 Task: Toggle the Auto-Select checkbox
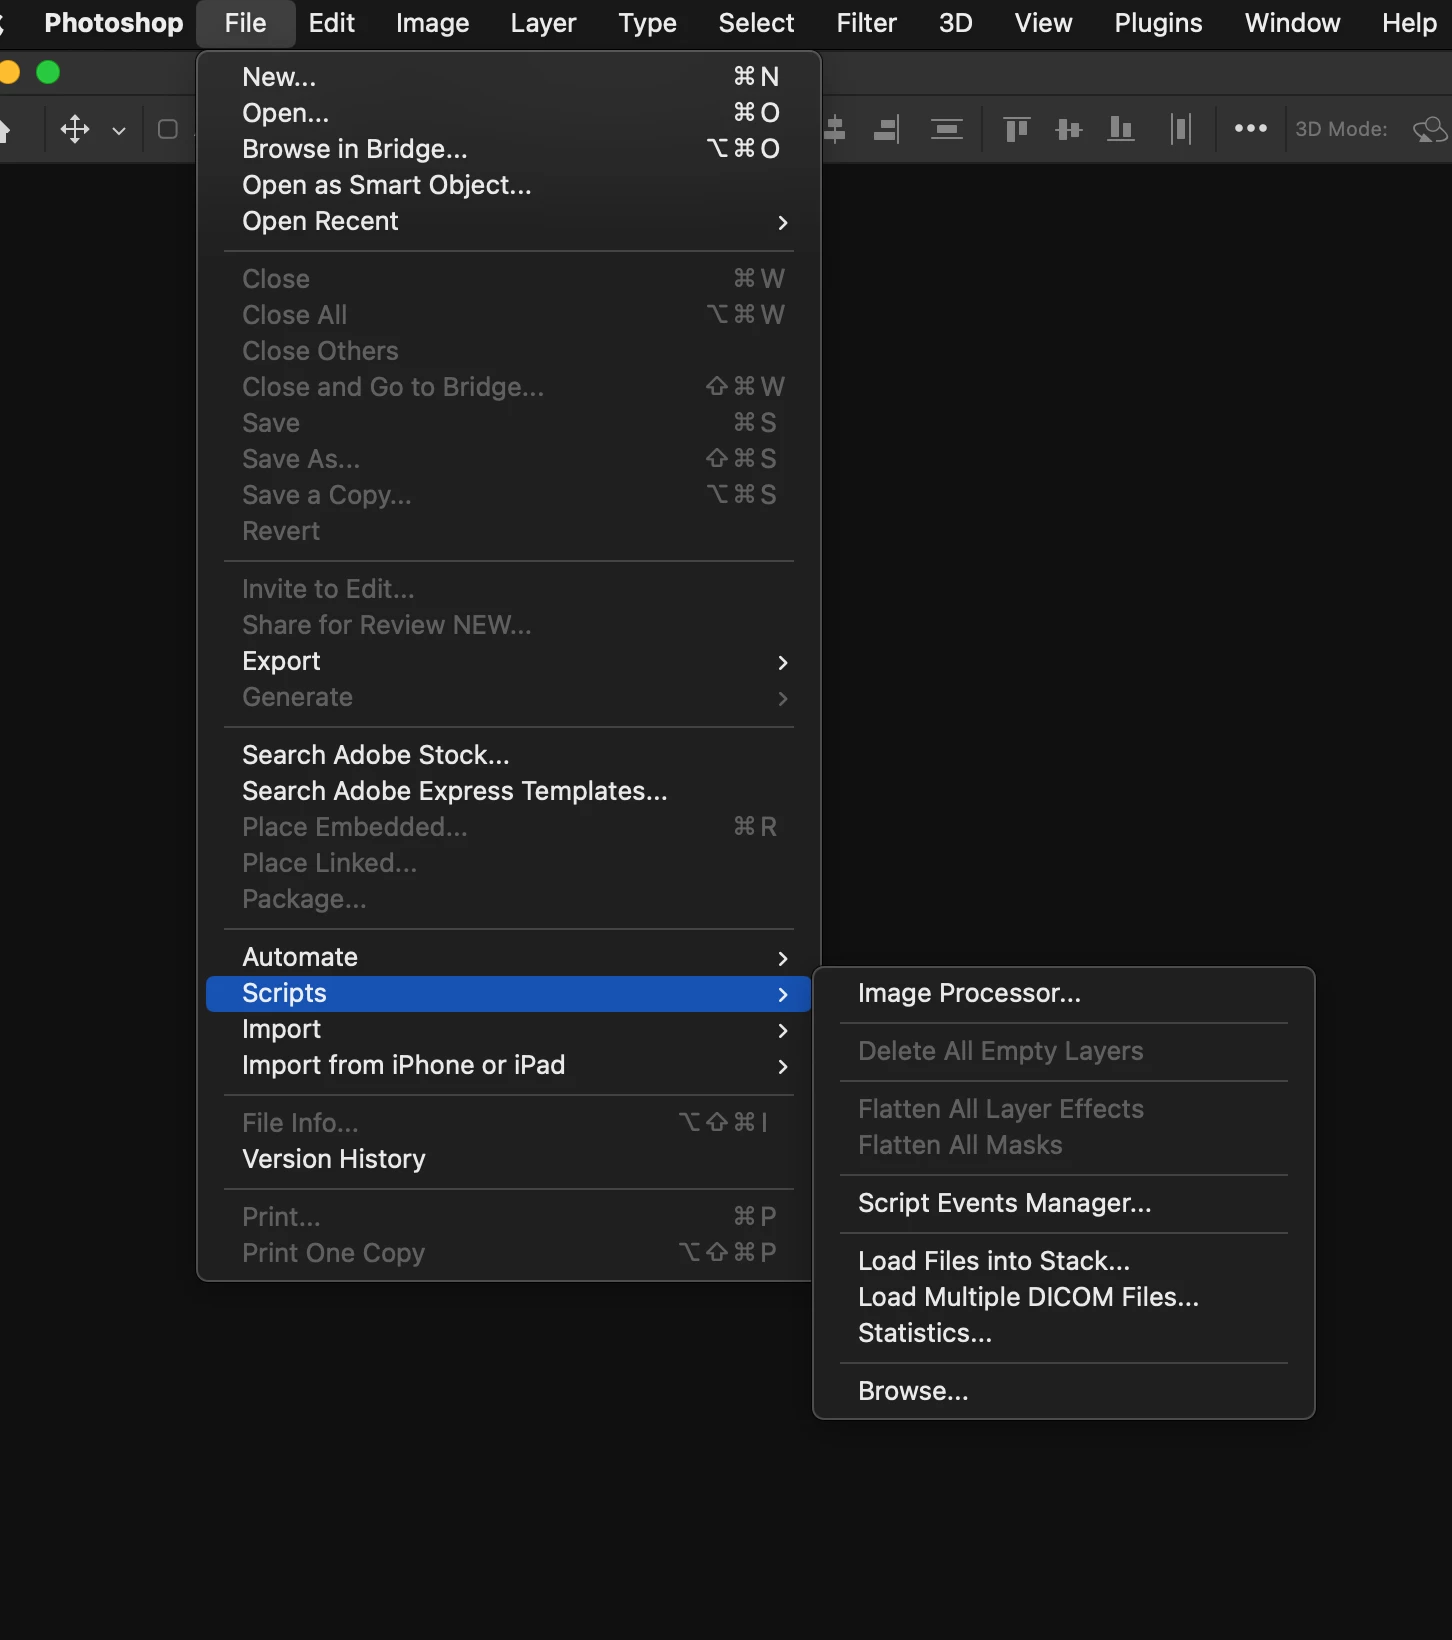click(x=168, y=129)
